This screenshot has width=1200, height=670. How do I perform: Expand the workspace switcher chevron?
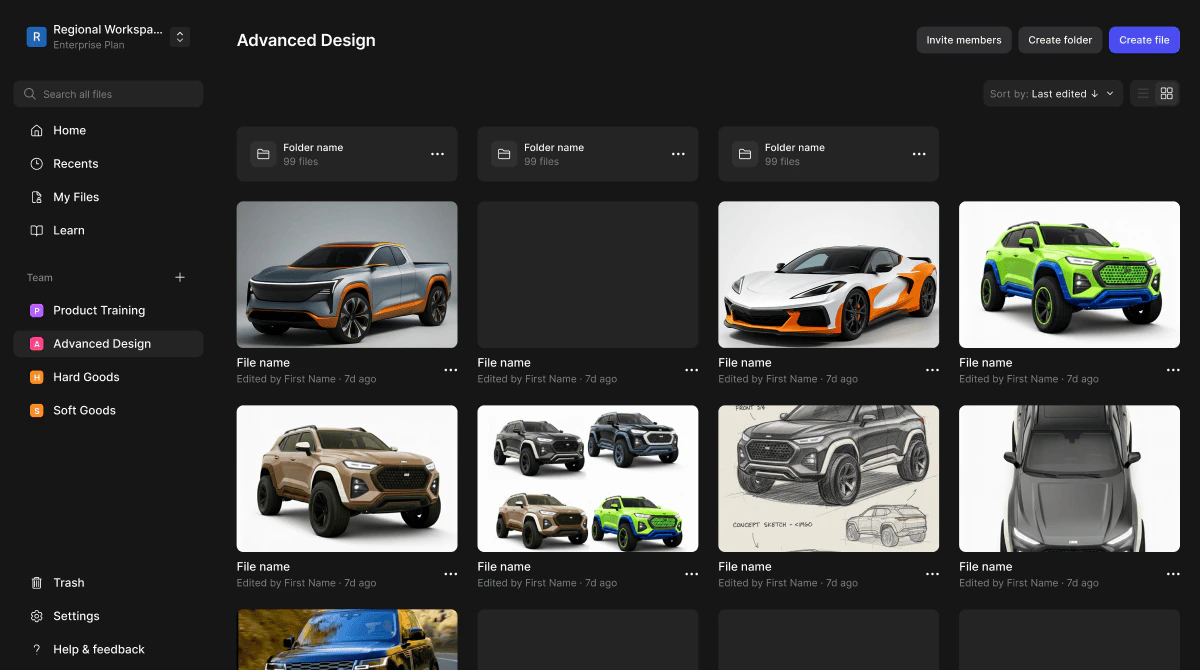point(180,37)
